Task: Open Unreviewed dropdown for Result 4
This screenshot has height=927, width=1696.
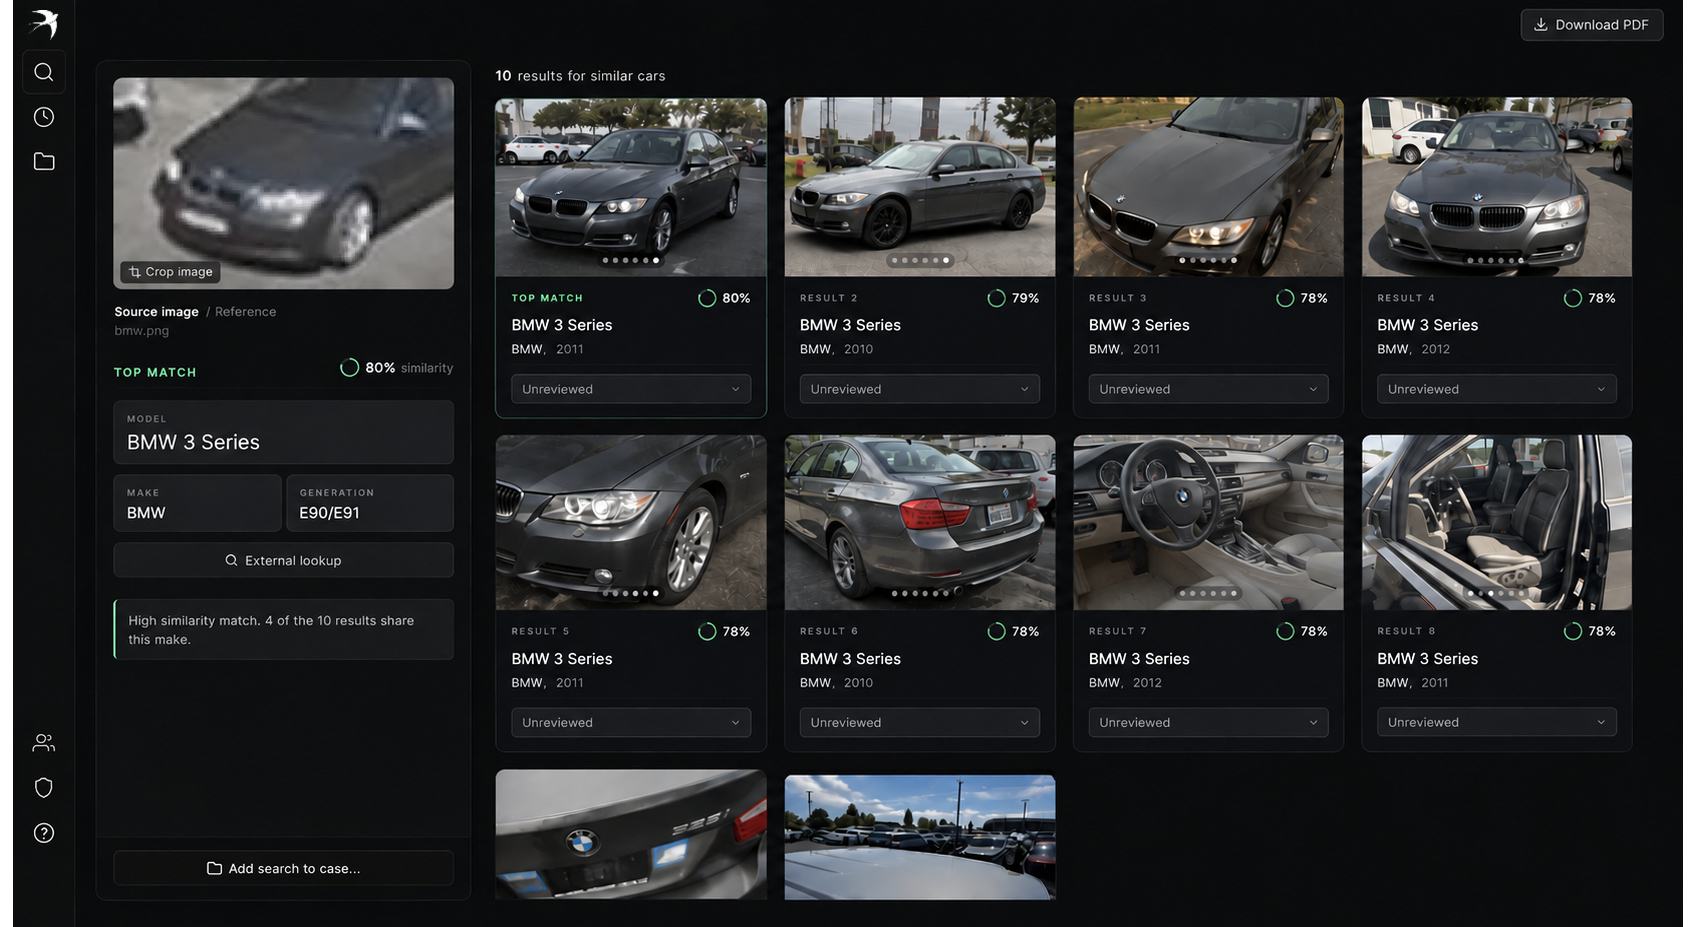Action: click(1497, 389)
